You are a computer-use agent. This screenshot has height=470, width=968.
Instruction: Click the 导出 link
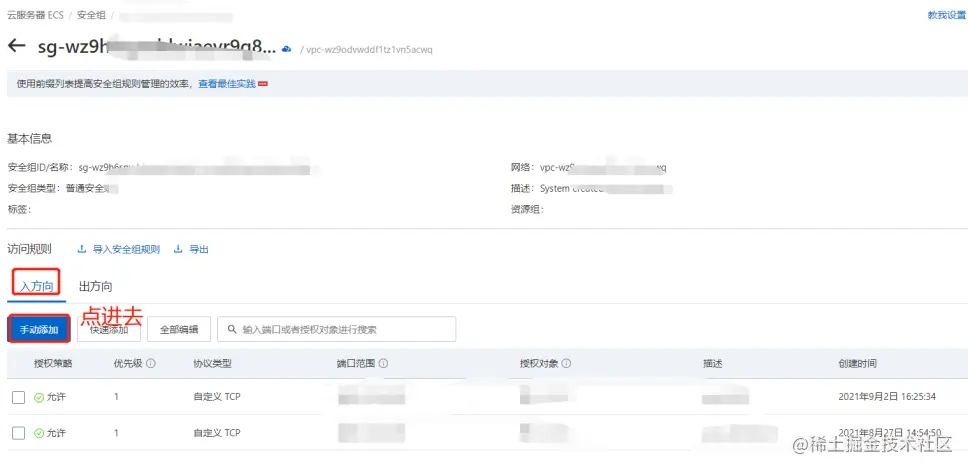click(199, 250)
